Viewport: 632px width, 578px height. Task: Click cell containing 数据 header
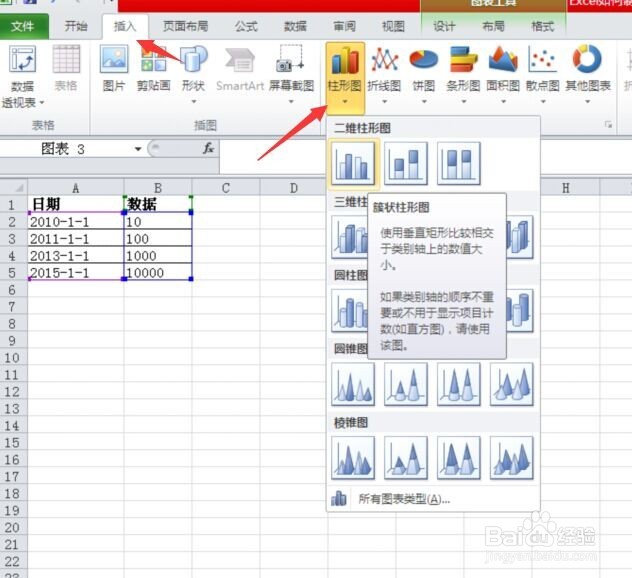tap(158, 204)
